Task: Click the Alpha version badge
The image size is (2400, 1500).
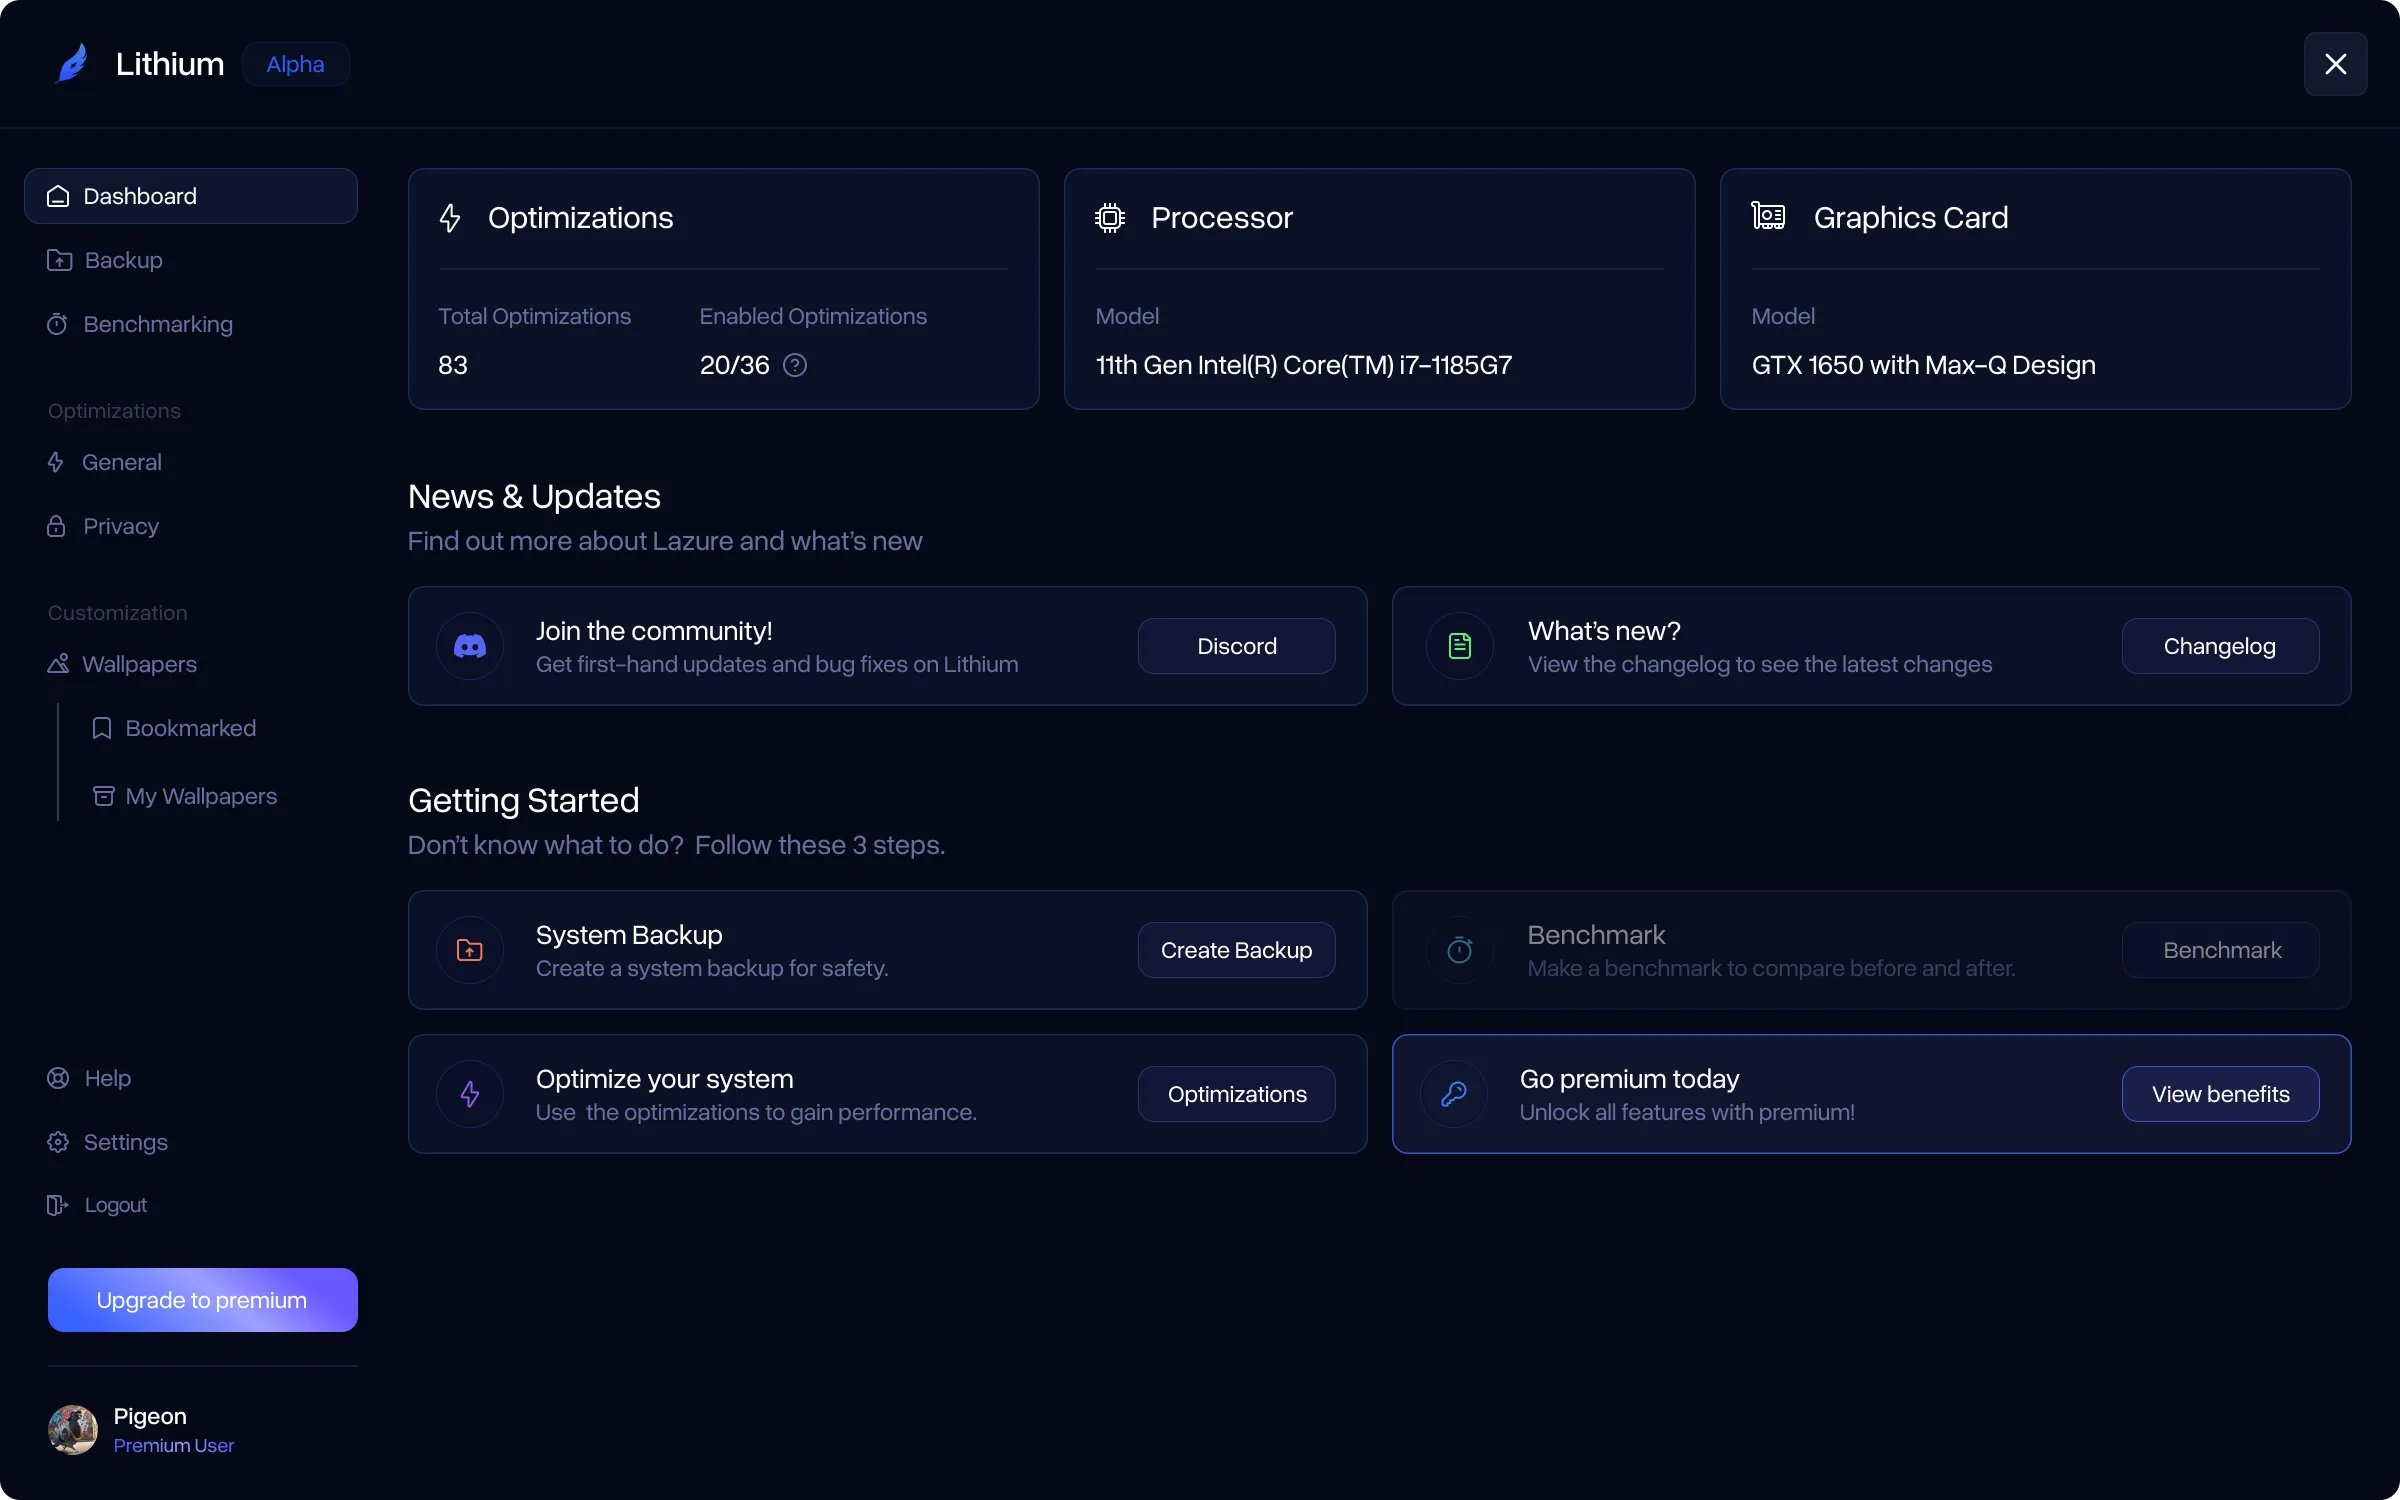Action: [296, 63]
